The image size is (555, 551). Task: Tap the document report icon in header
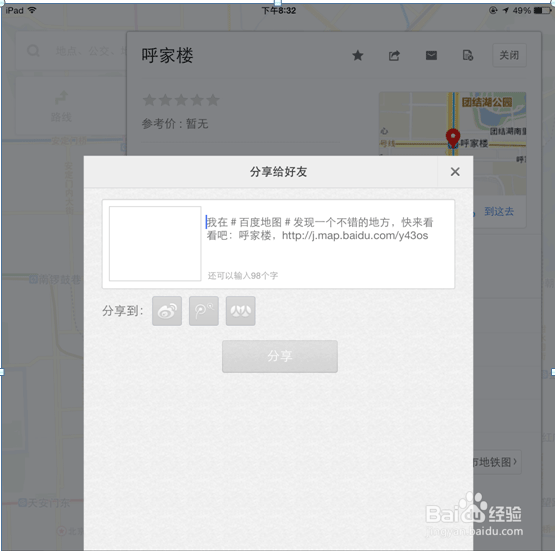click(x=468, y=55)
